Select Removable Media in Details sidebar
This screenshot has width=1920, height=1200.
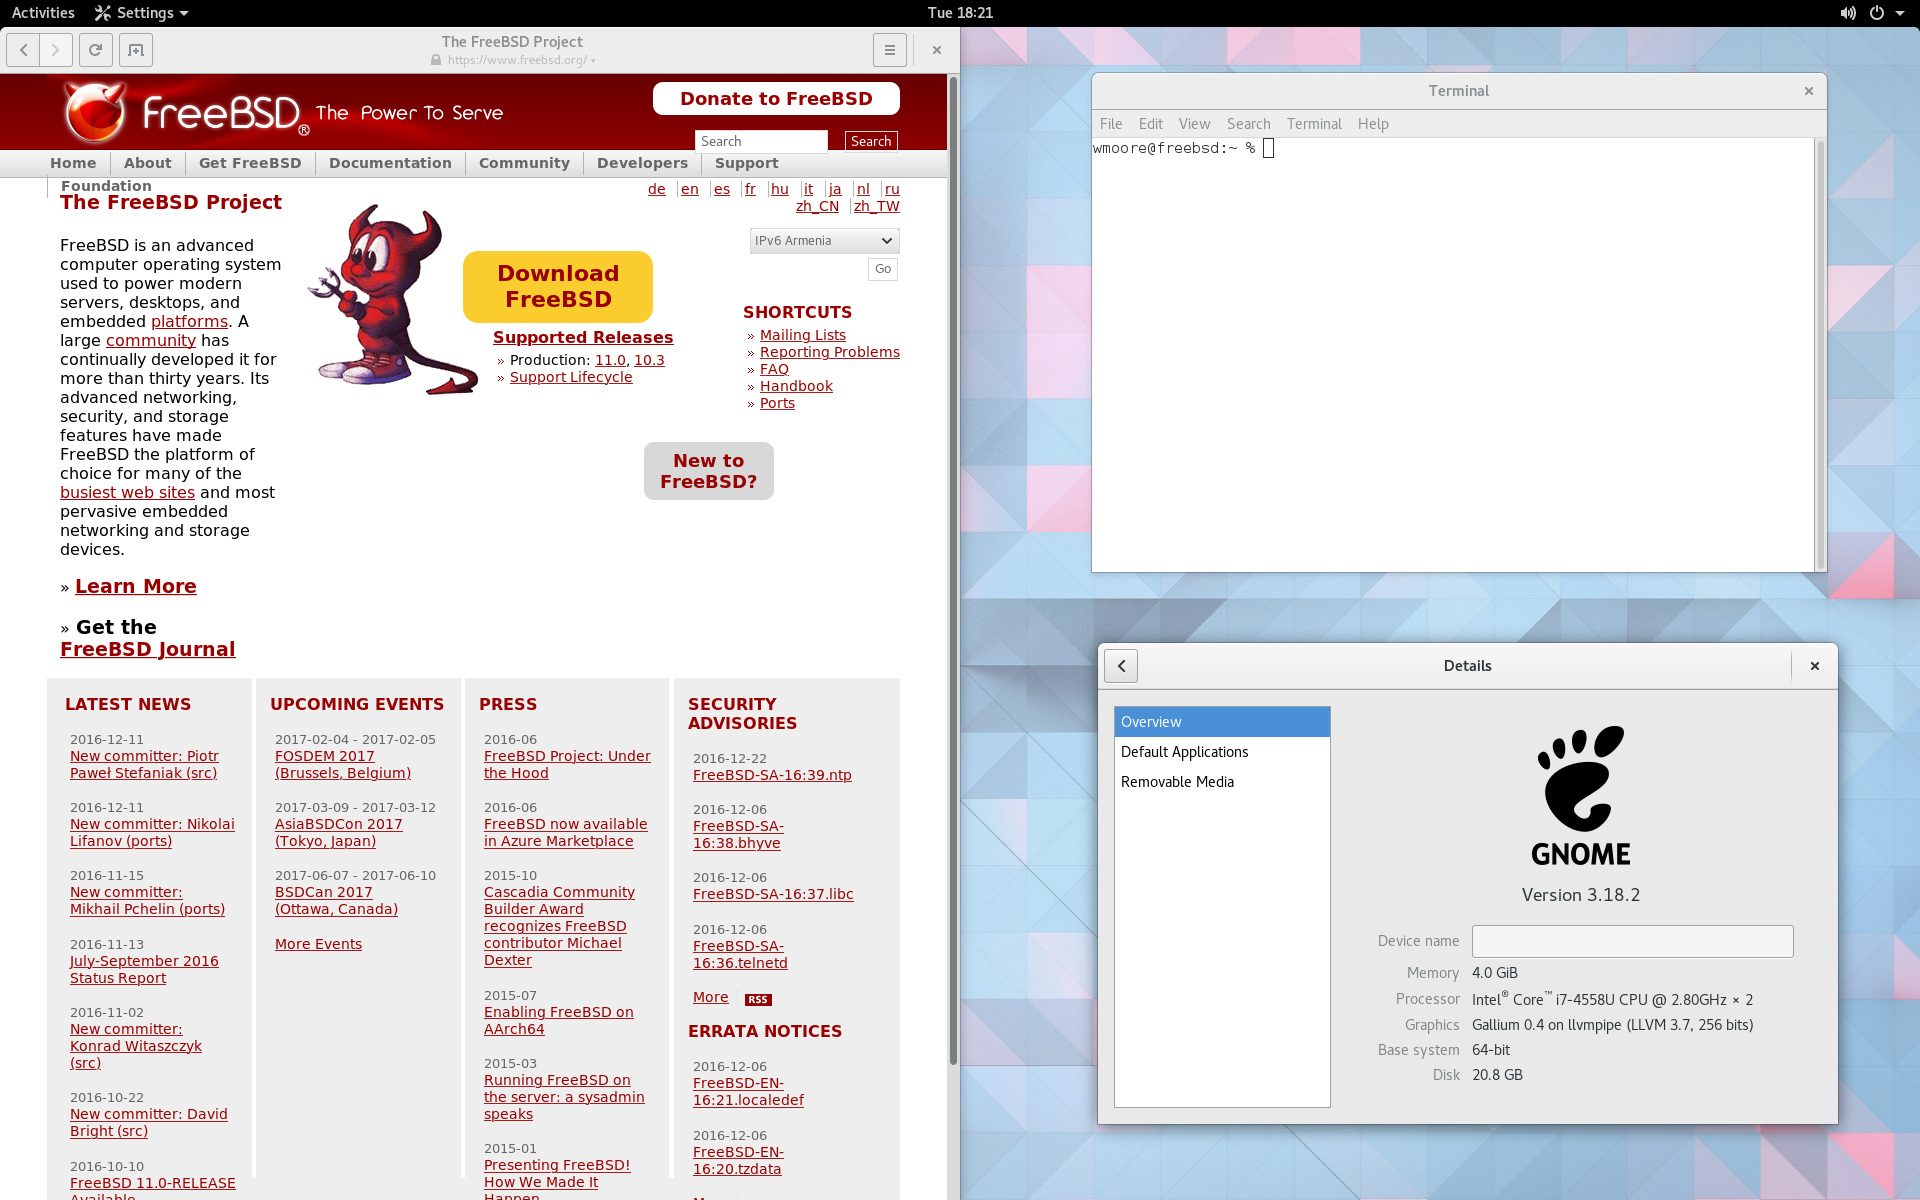1177,782
